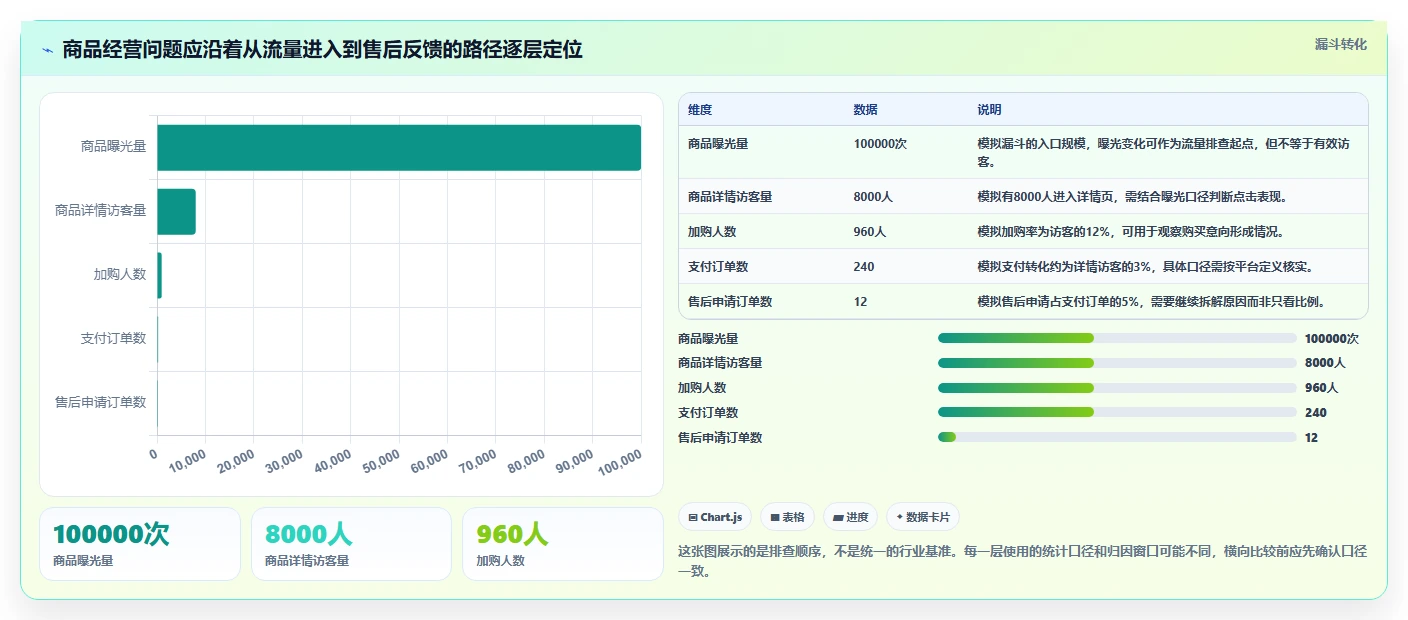Select the 数据卡片 chip

pos(922,517)
